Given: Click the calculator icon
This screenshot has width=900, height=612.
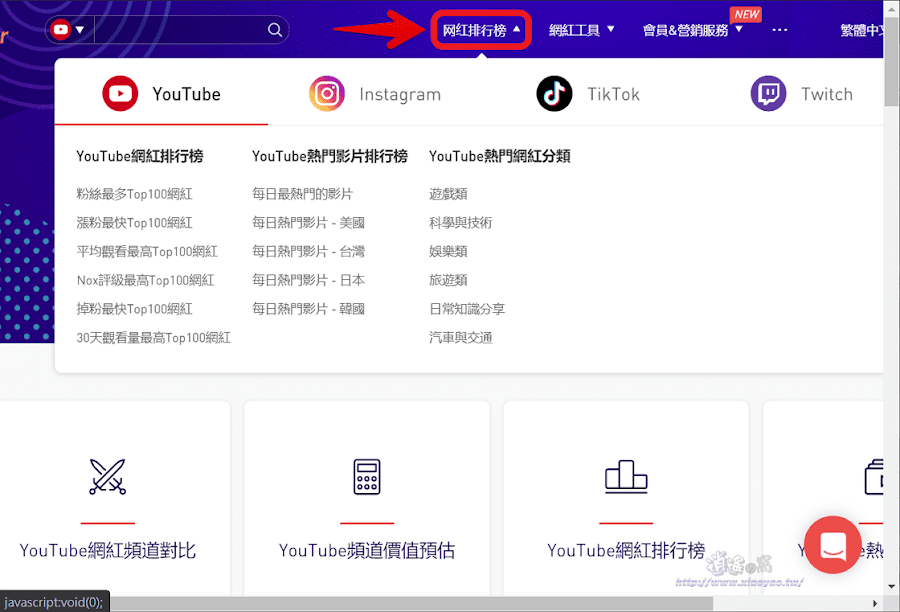Looking at the screenshot, I should 367,477.
